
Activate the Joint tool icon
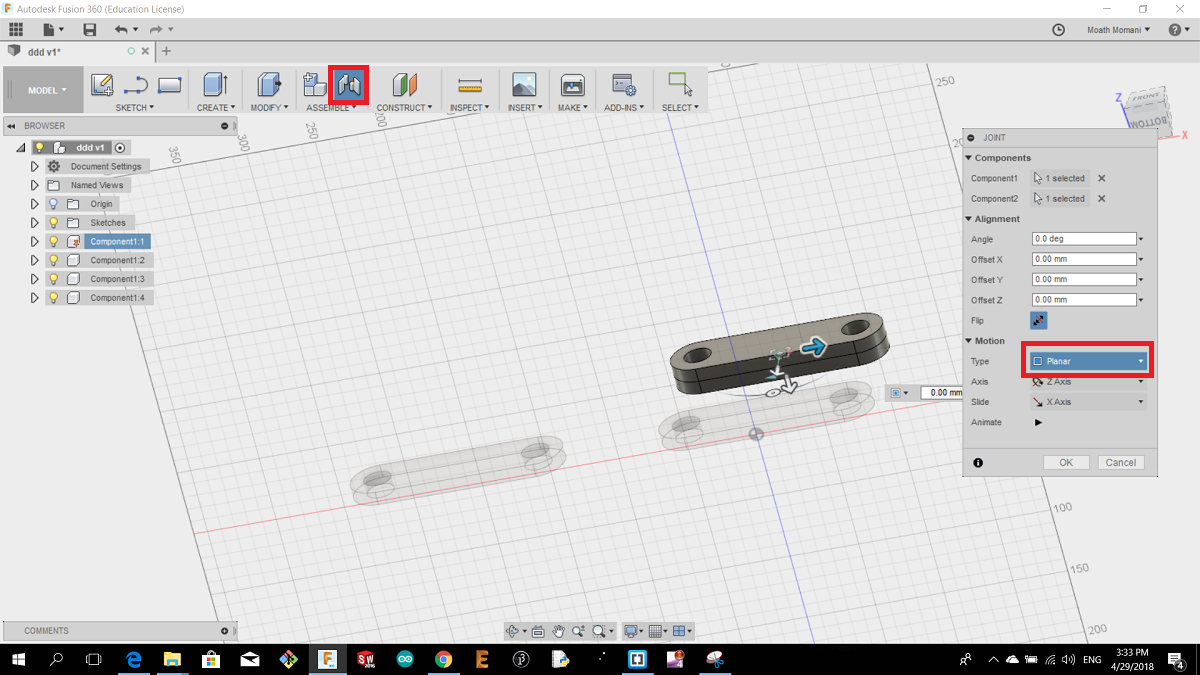point(349,85)
